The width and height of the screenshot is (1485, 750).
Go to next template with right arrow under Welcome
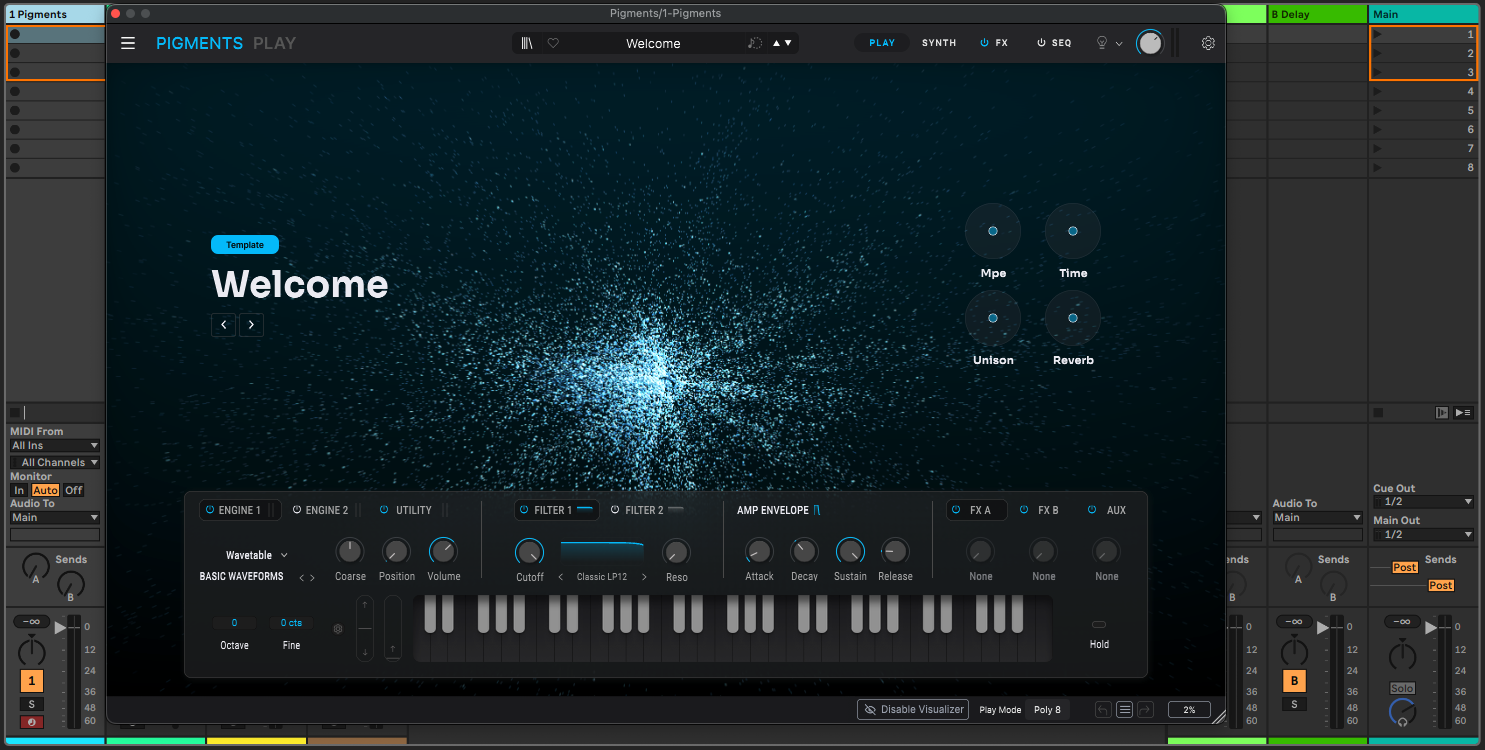(251, 324)
